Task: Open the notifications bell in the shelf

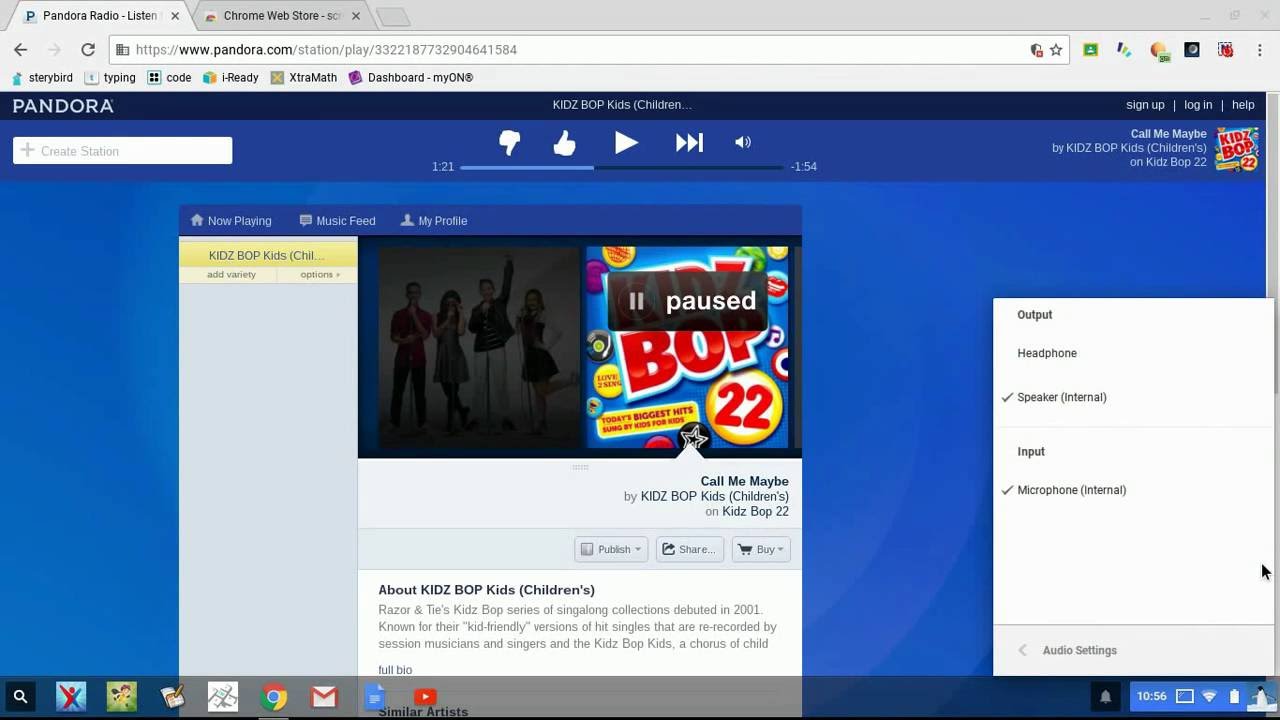Action: [x=1106, y=697]
